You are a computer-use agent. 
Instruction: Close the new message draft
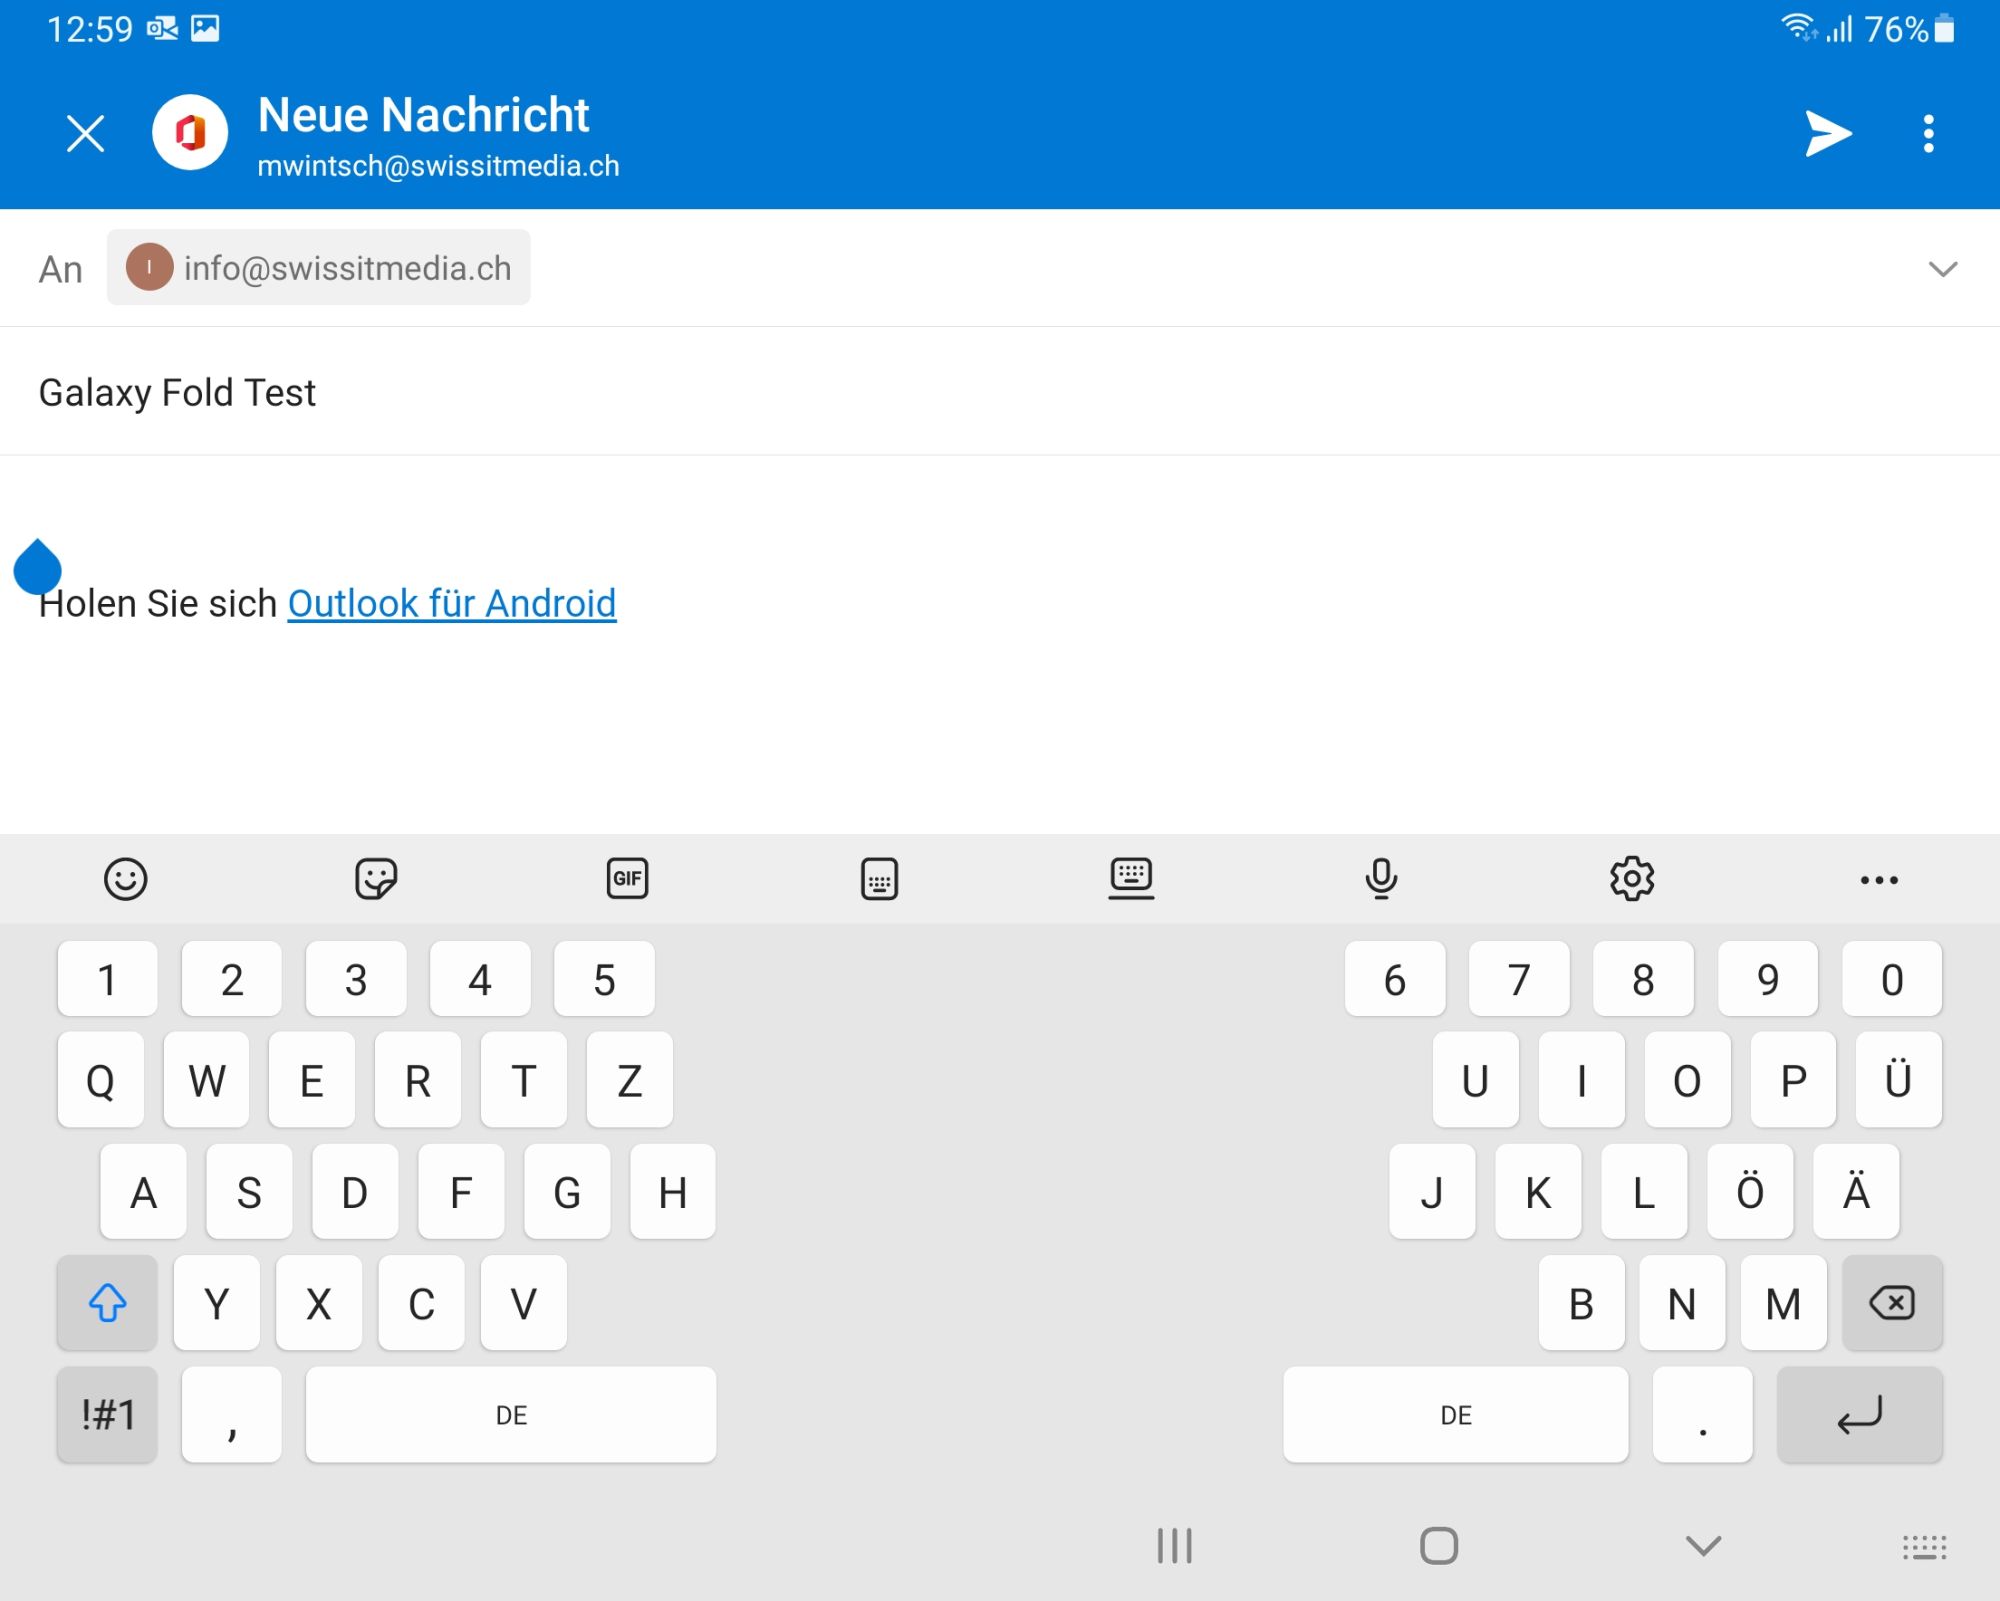(x=86, y=133)
